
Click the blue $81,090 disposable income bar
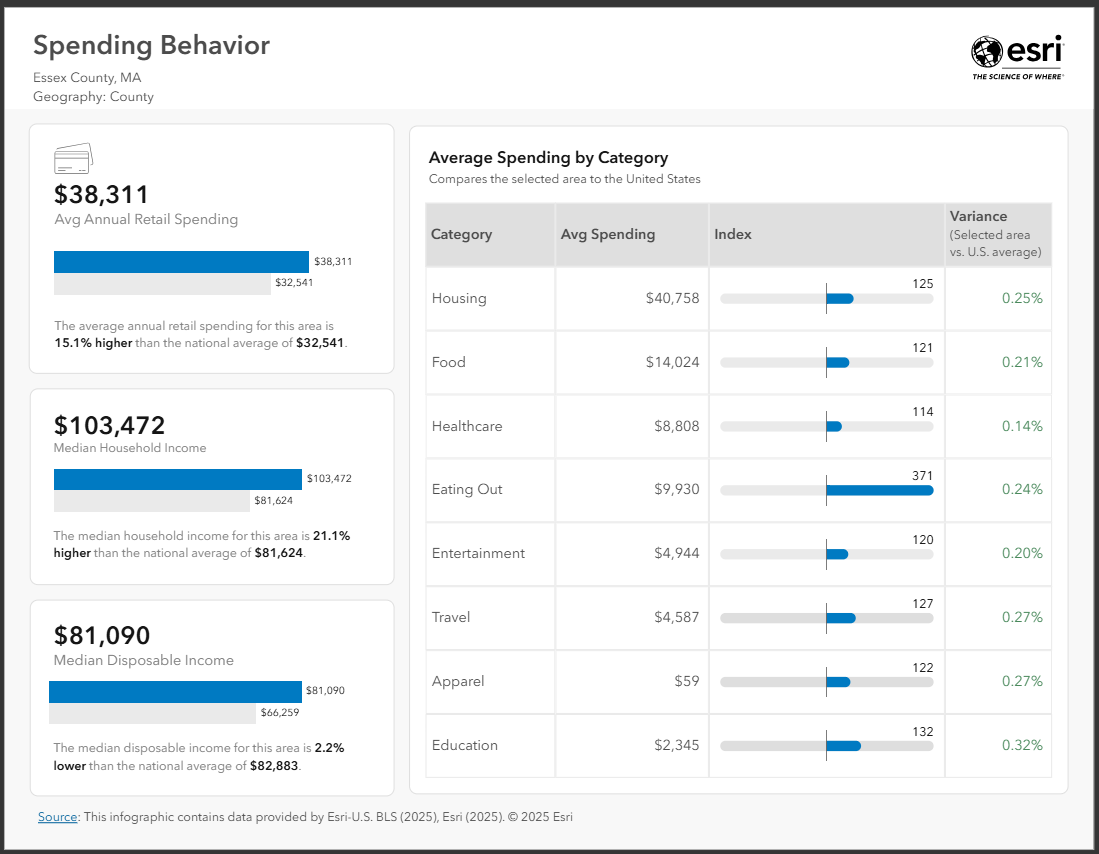tap(175, 691)
